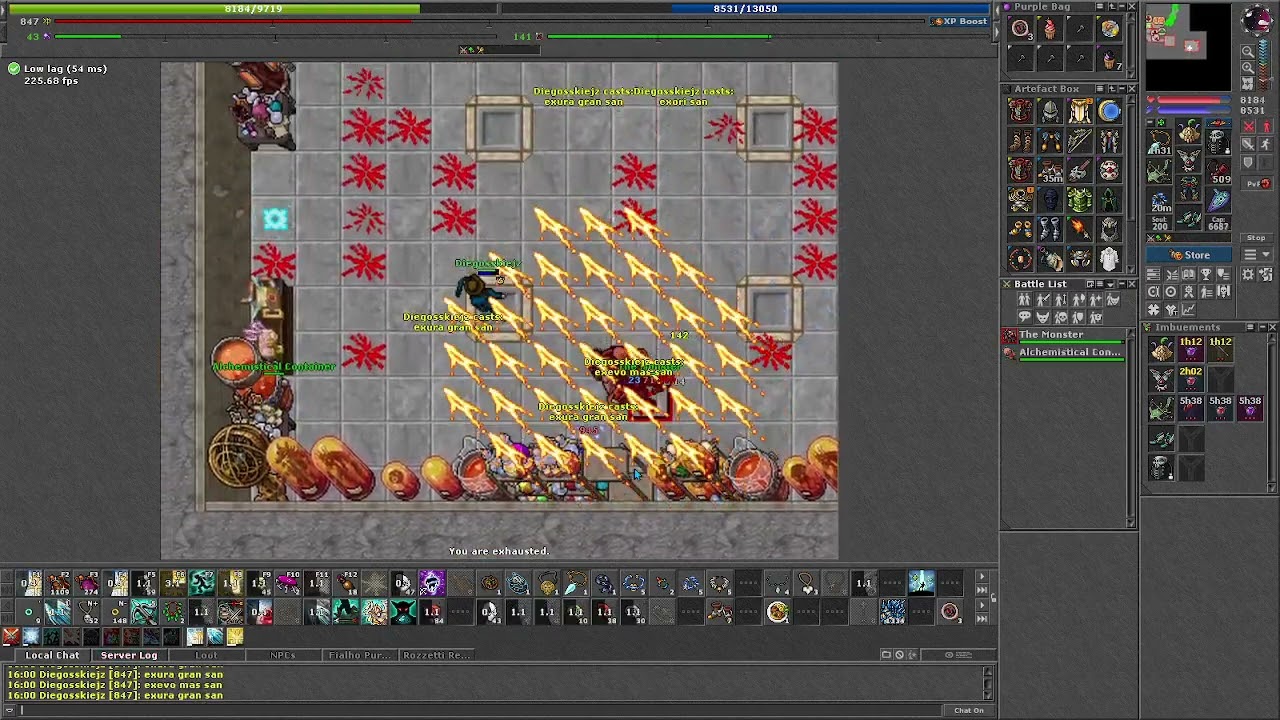Open the Store button
Image resolution: width=1280 pixels, height=720 pixels.
click(1189, 255)
